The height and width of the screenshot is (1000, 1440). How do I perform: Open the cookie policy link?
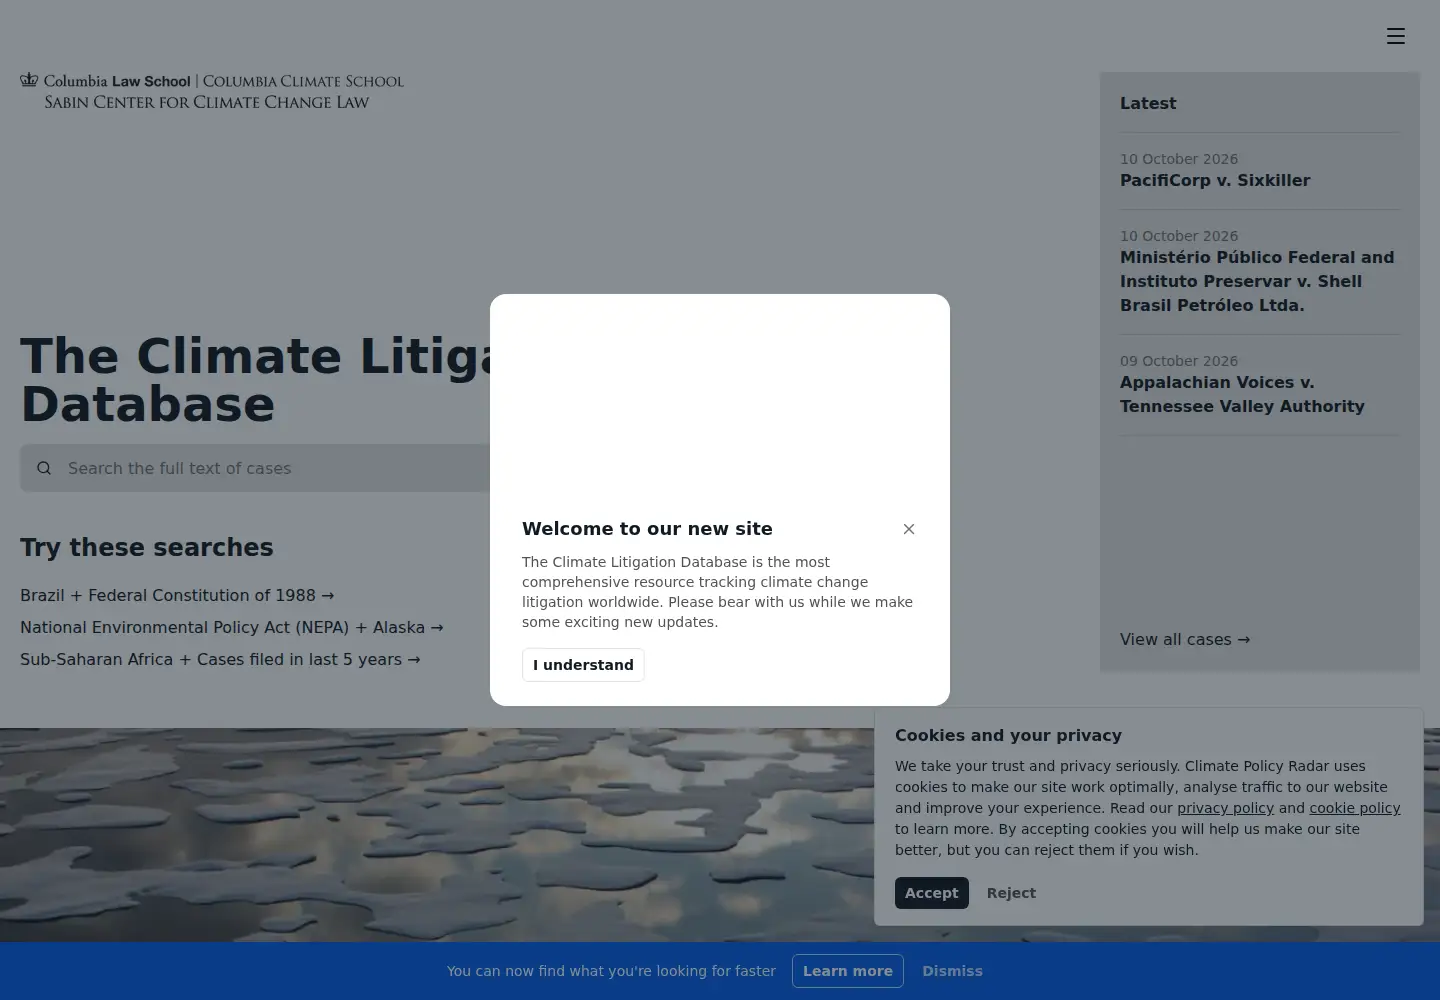[x=1355, y=808]
